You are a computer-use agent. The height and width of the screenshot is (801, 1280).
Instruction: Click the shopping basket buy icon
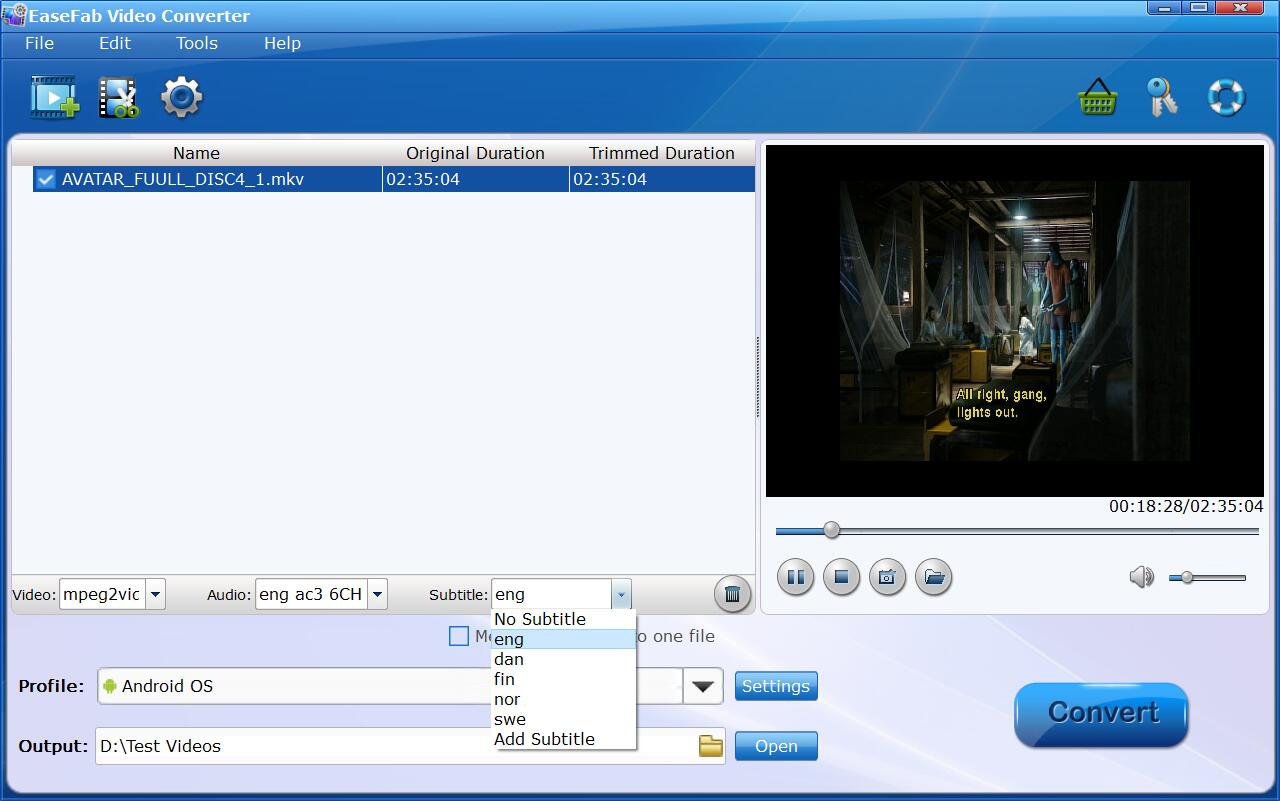point(1097,97)
